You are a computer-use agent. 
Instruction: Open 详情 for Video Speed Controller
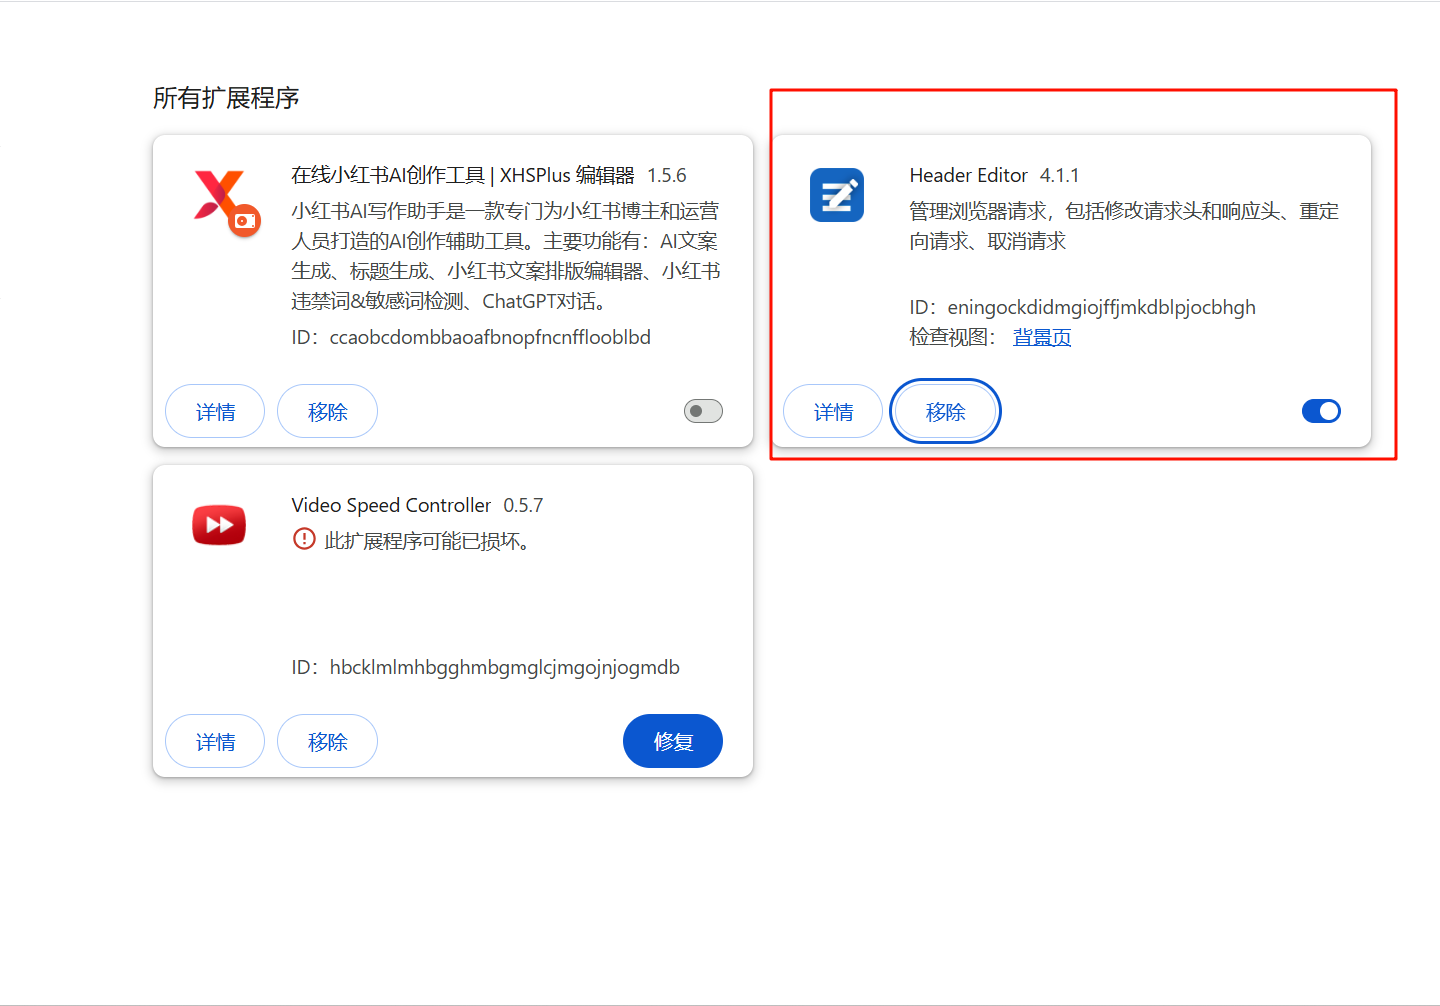(214, 741)
